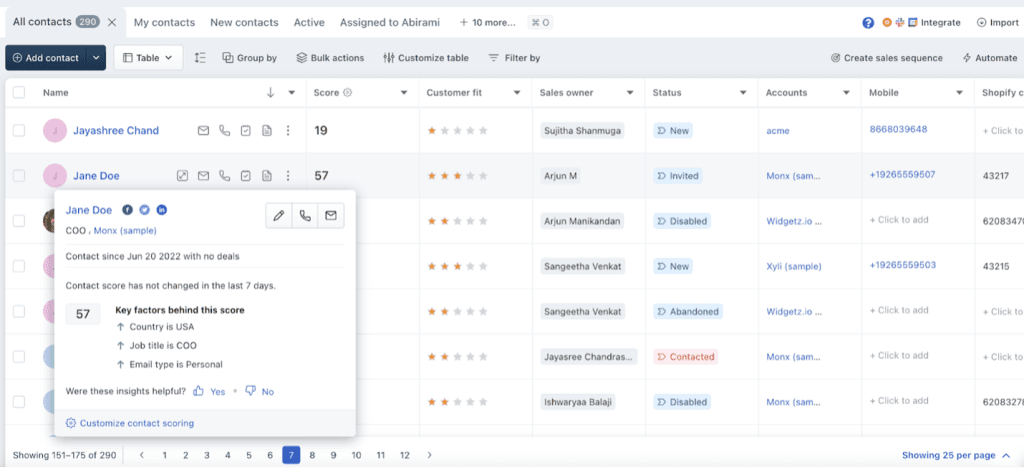Select the Jayashree Chand row checkbox
The image size is (1024, 470).
(19, 131)
